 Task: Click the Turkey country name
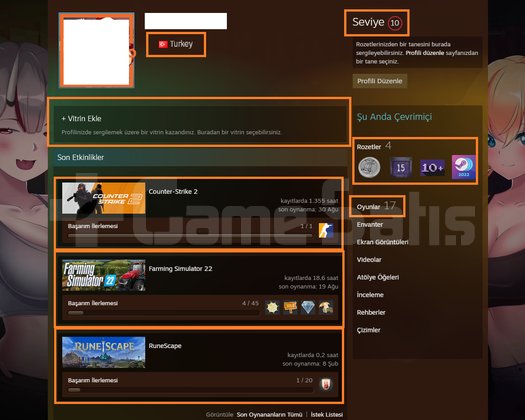(181, 44)
